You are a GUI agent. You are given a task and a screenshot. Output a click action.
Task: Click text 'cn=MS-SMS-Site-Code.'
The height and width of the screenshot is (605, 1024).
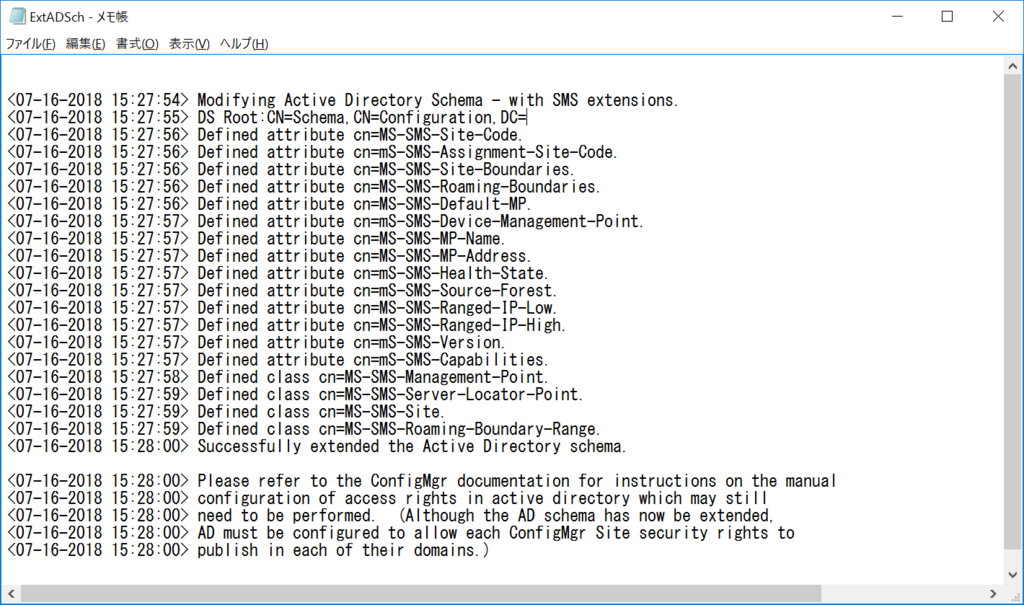click(x=438, y=135)
